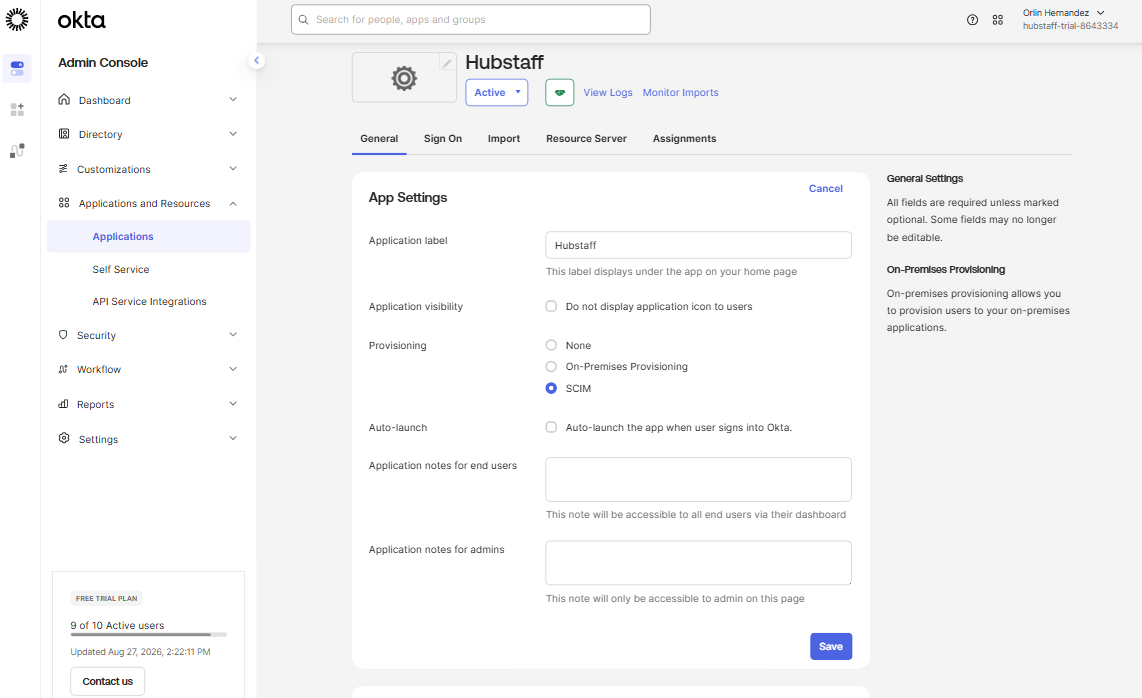Click the workflows rail icon

pos(17,151)
